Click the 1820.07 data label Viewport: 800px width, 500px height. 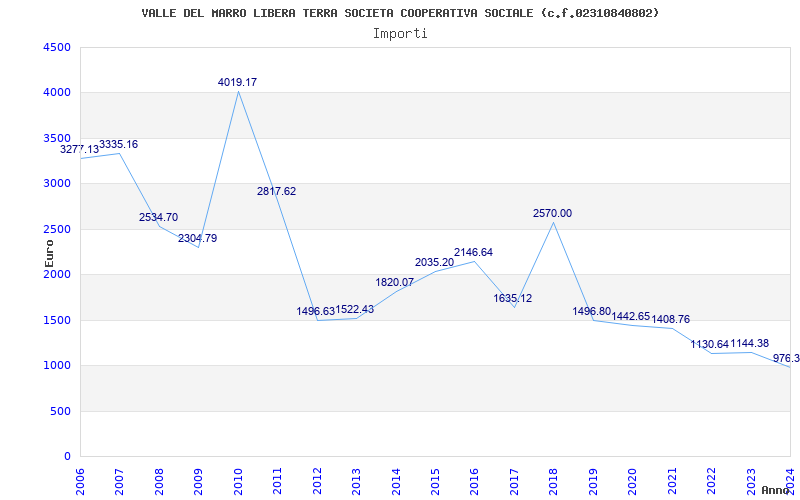coord(395,282)
